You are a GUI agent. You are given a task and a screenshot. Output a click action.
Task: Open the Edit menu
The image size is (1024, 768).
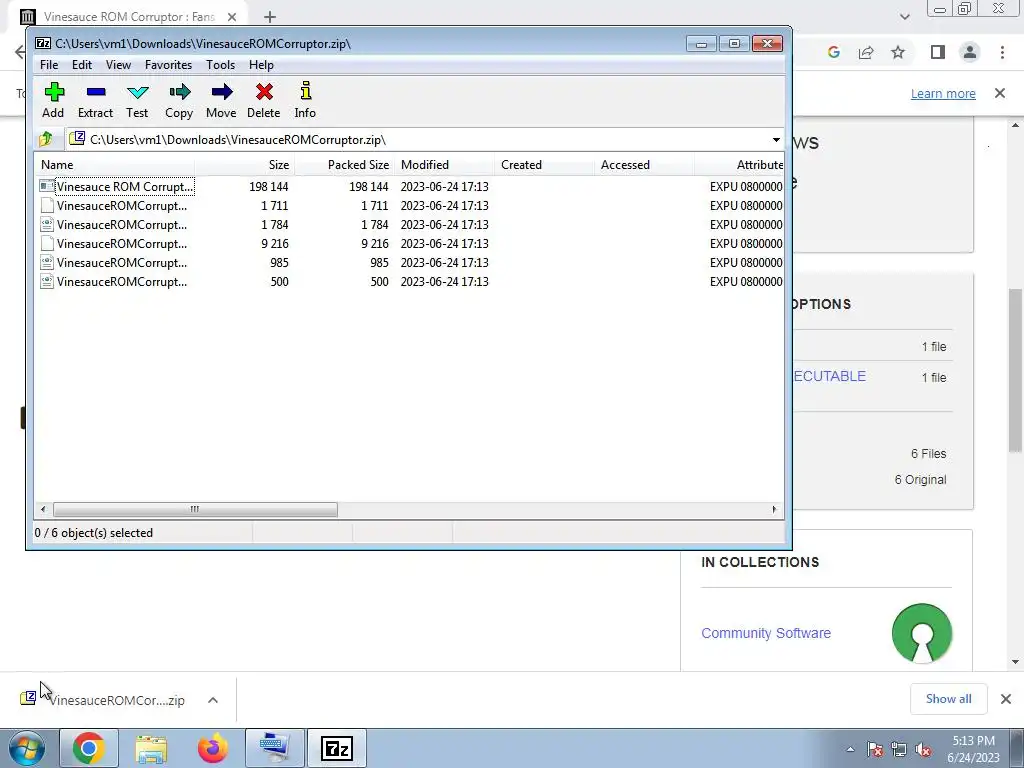82,65
